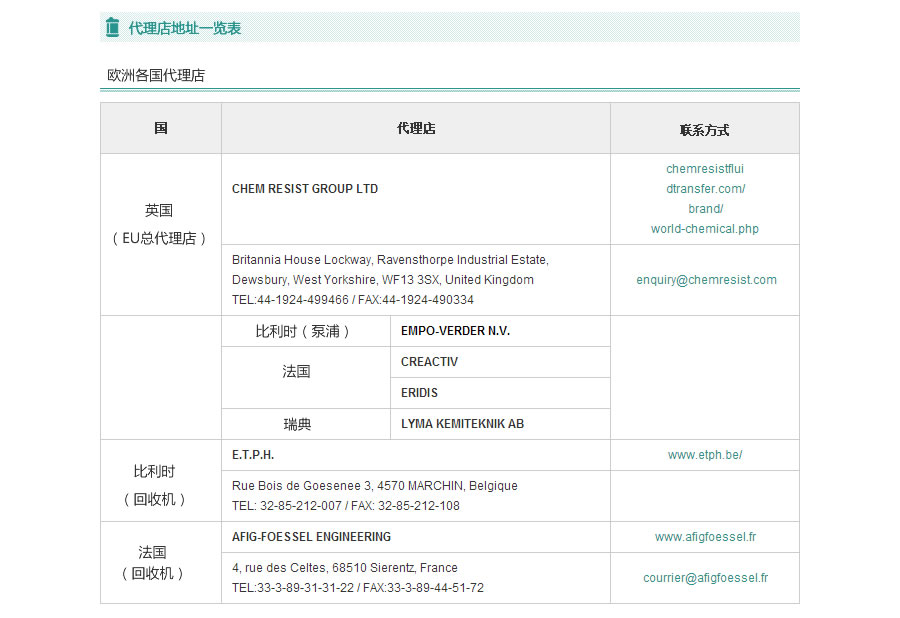Screen dimensions: 900x618
Task: Click the 代理店 column header
Action: click(x=416, y=128)
